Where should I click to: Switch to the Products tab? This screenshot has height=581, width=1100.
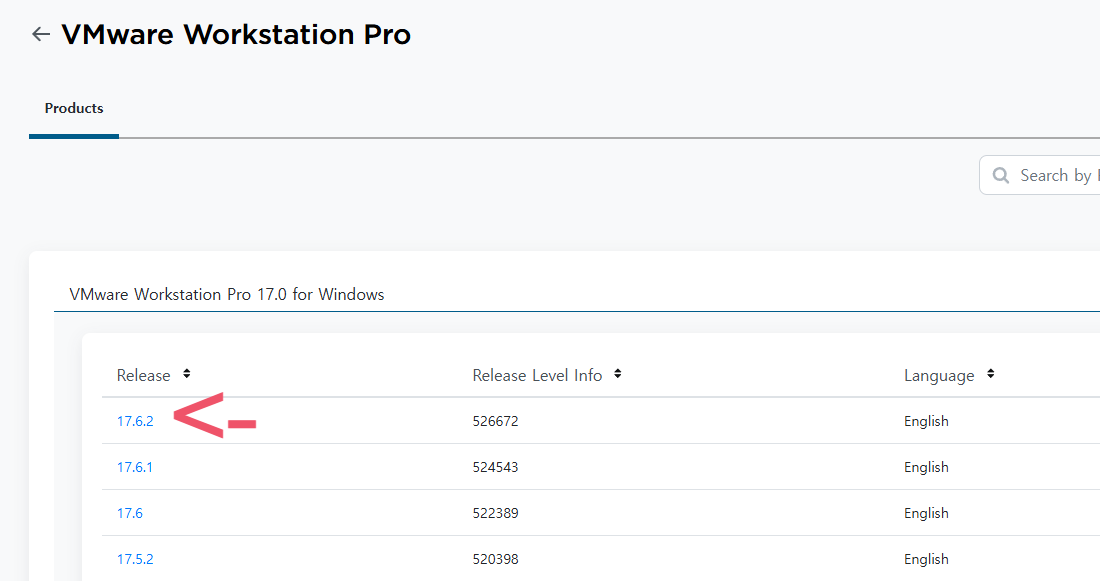[74, 108]
